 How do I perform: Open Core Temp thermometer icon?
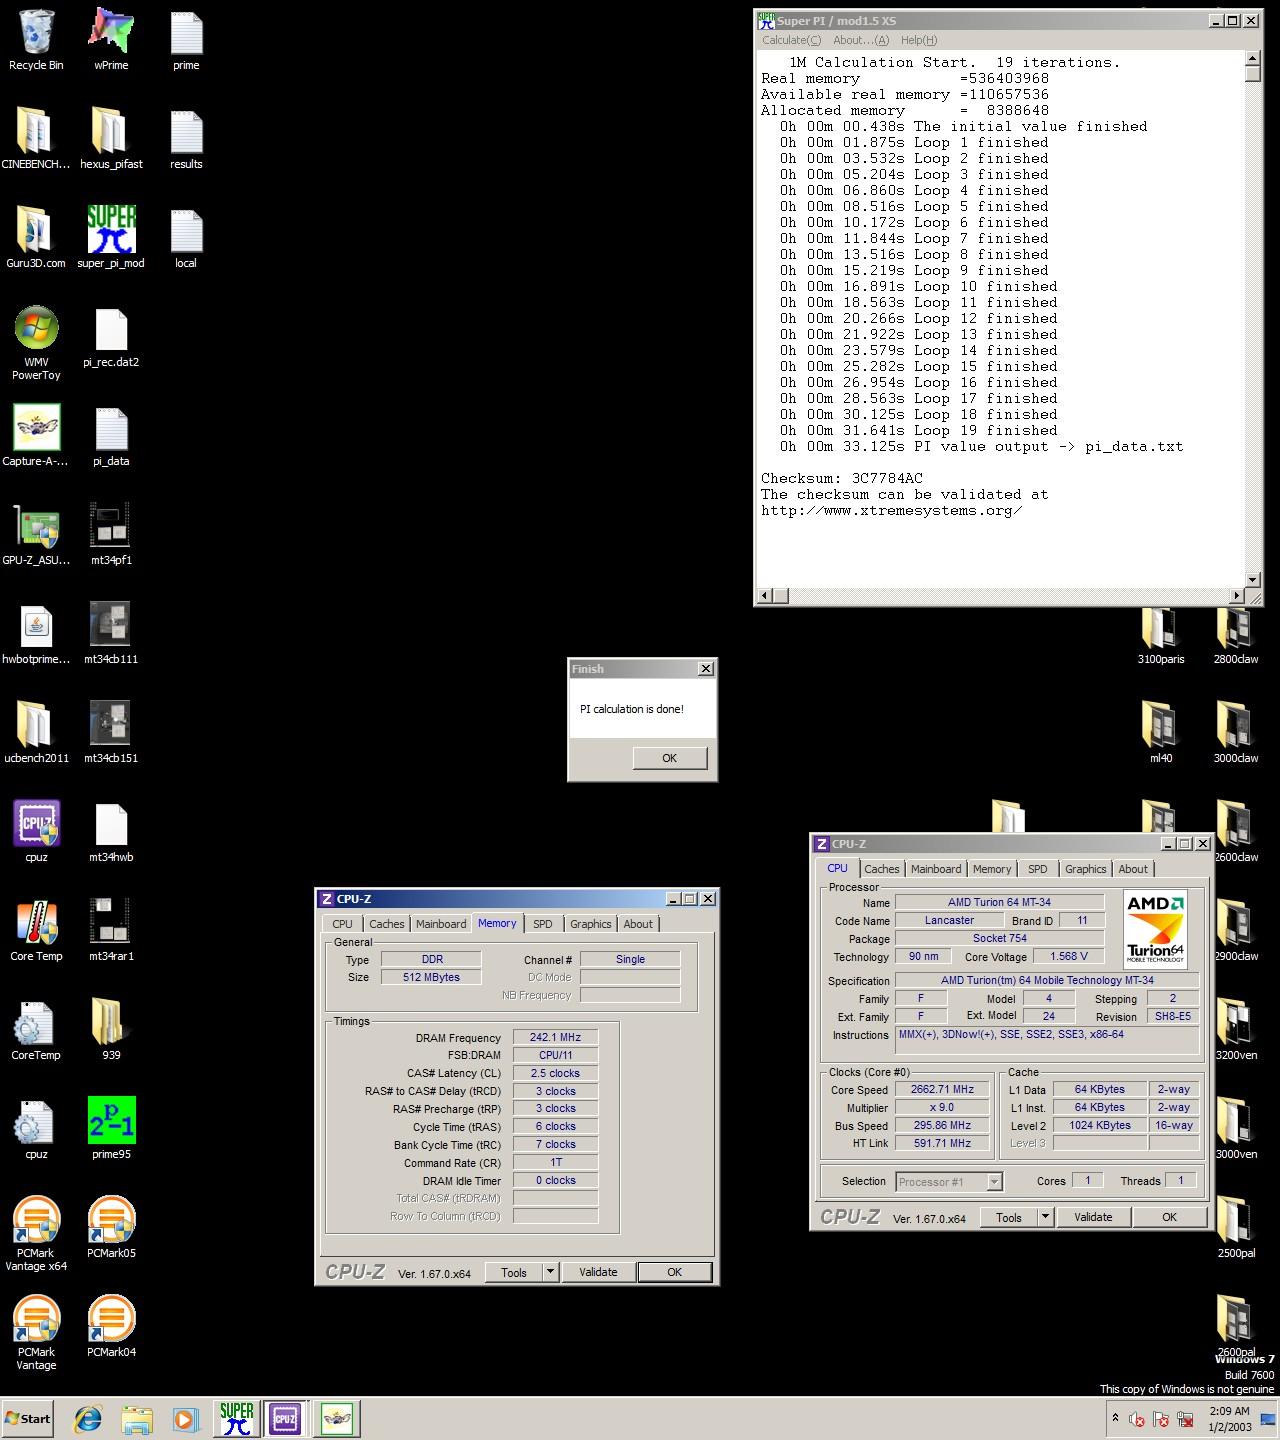pyautogui.click(x=36, y=930)
